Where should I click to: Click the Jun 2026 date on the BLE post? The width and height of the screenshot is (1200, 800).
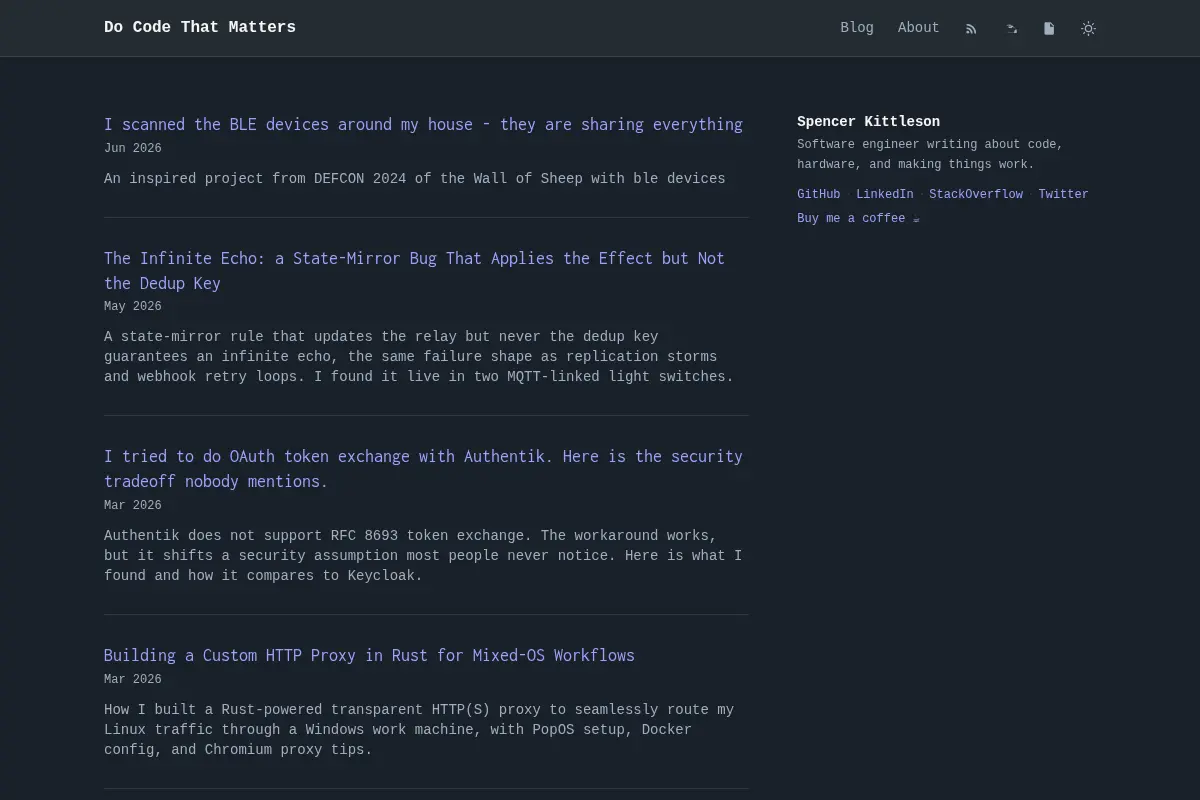pyautogui.click(x=132, y=148)
